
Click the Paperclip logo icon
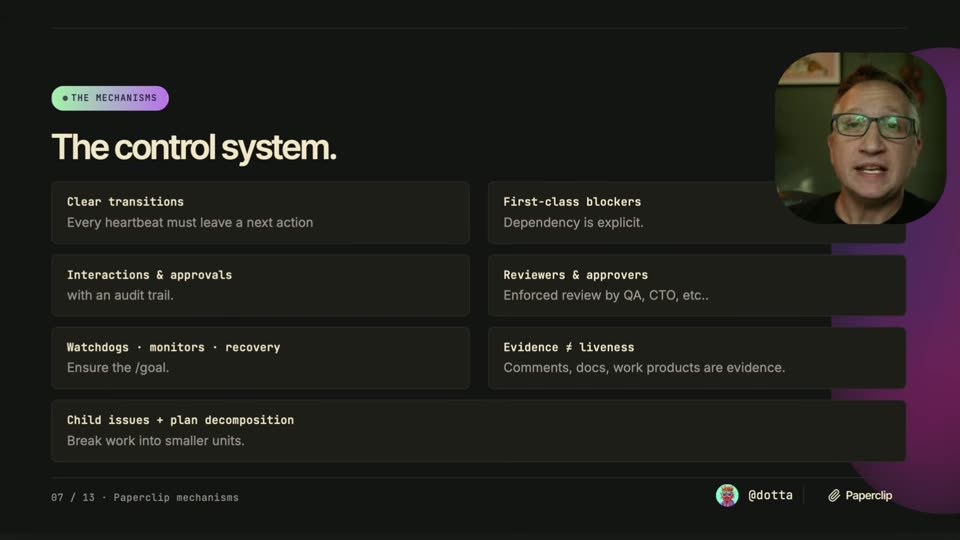tap(834, 495)
